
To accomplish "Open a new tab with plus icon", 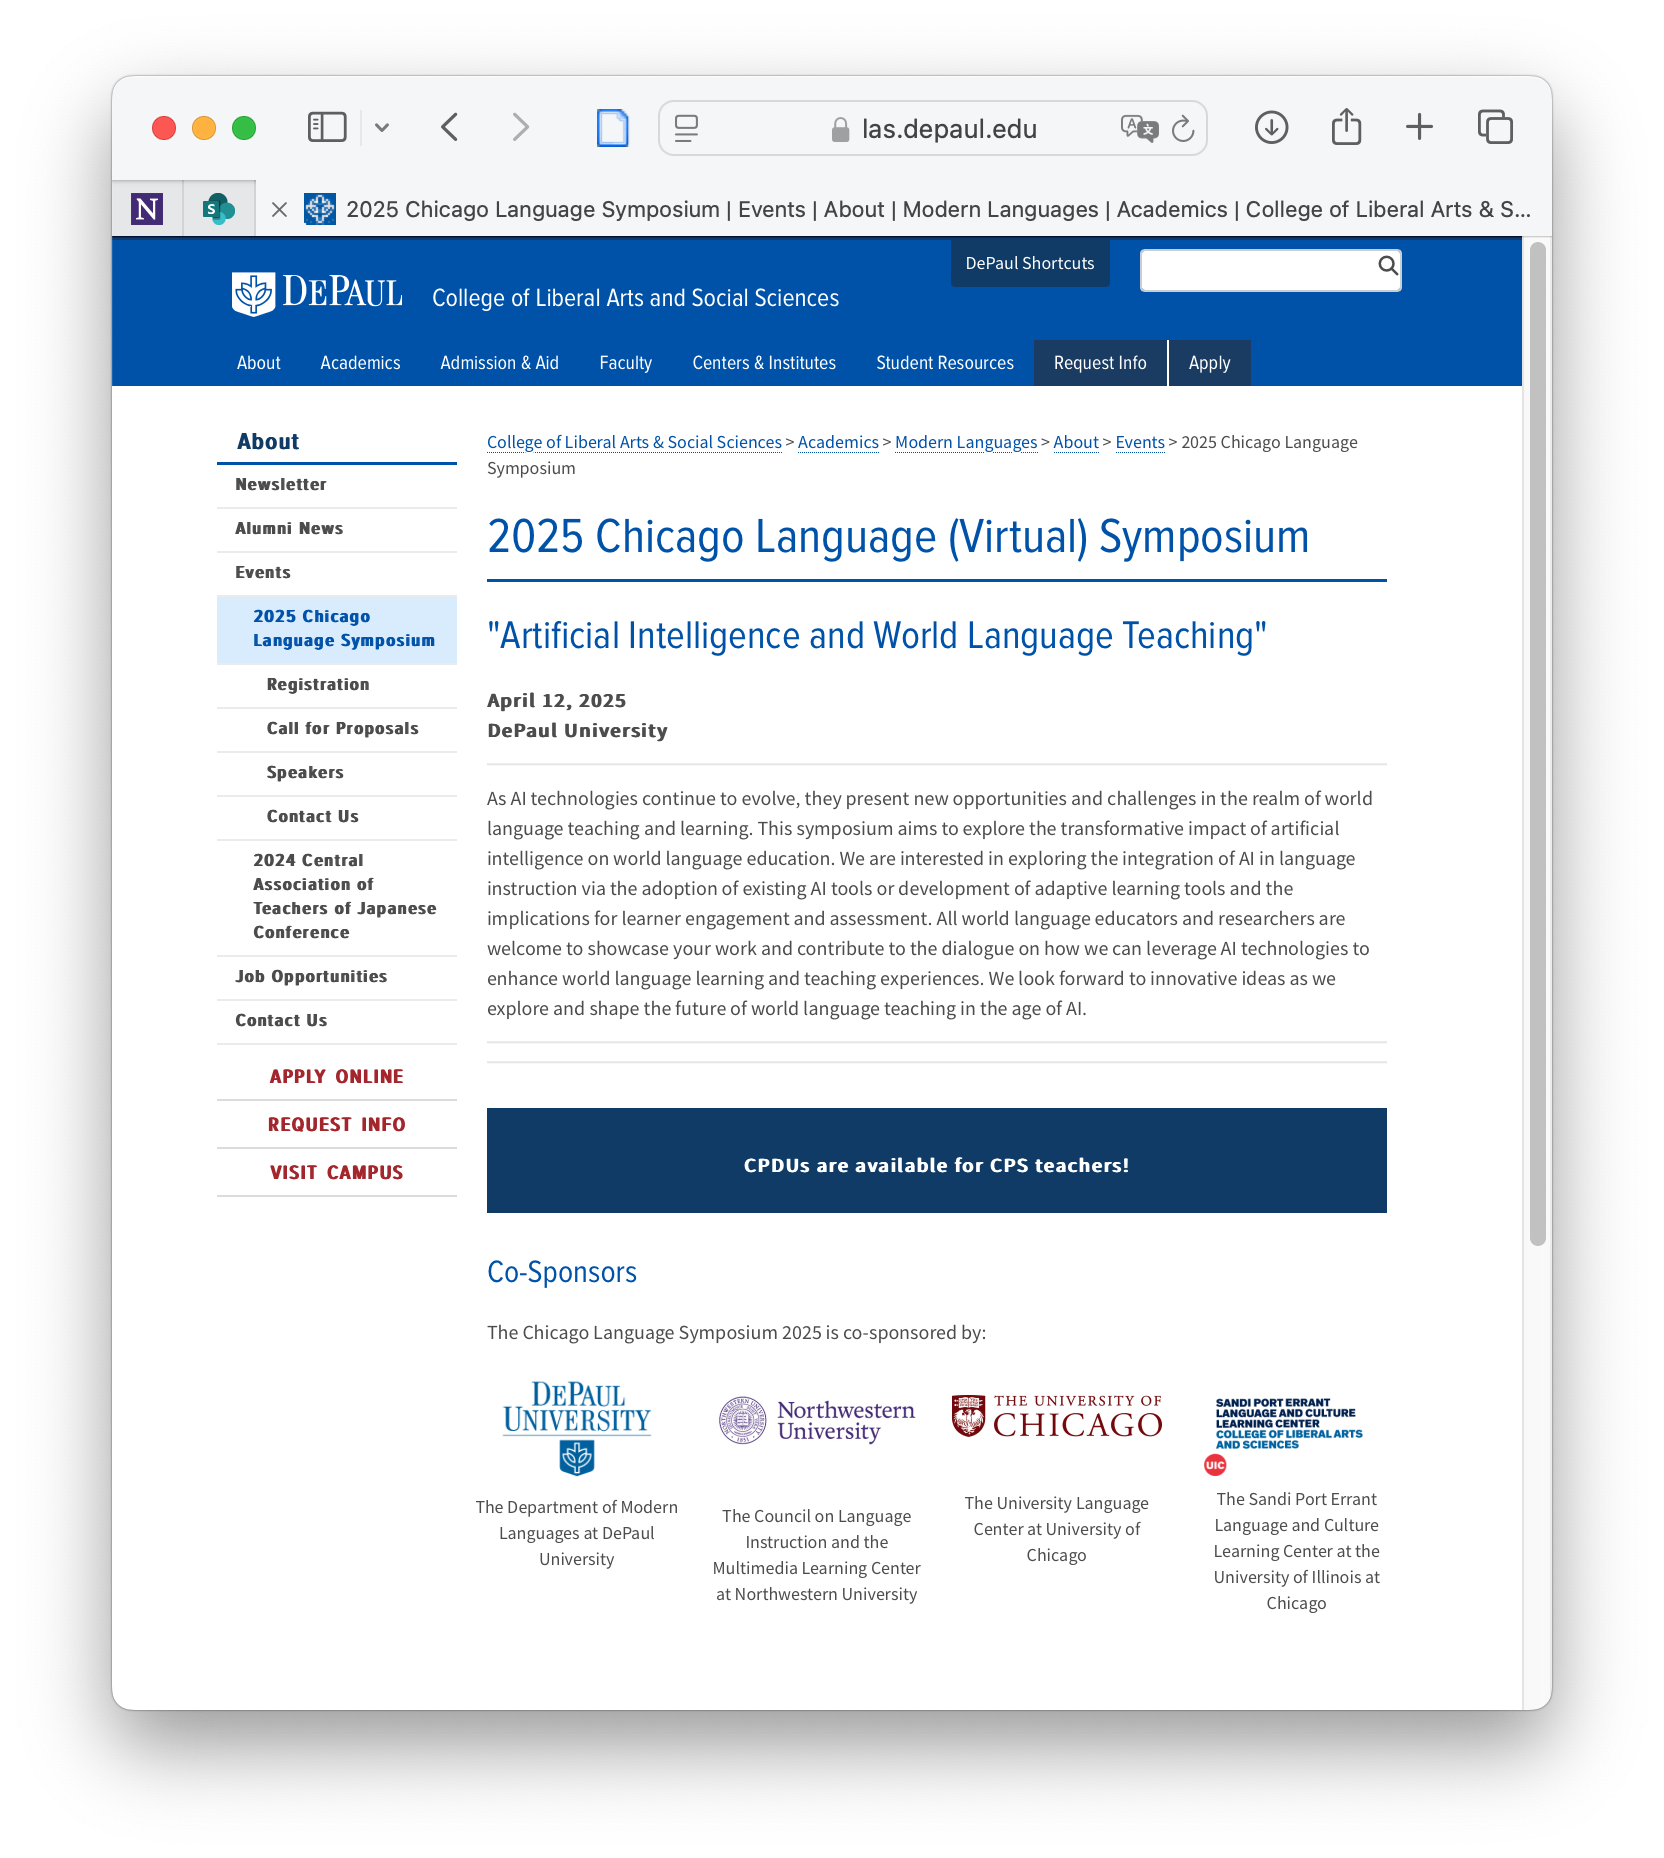I will coord(1419,127).
